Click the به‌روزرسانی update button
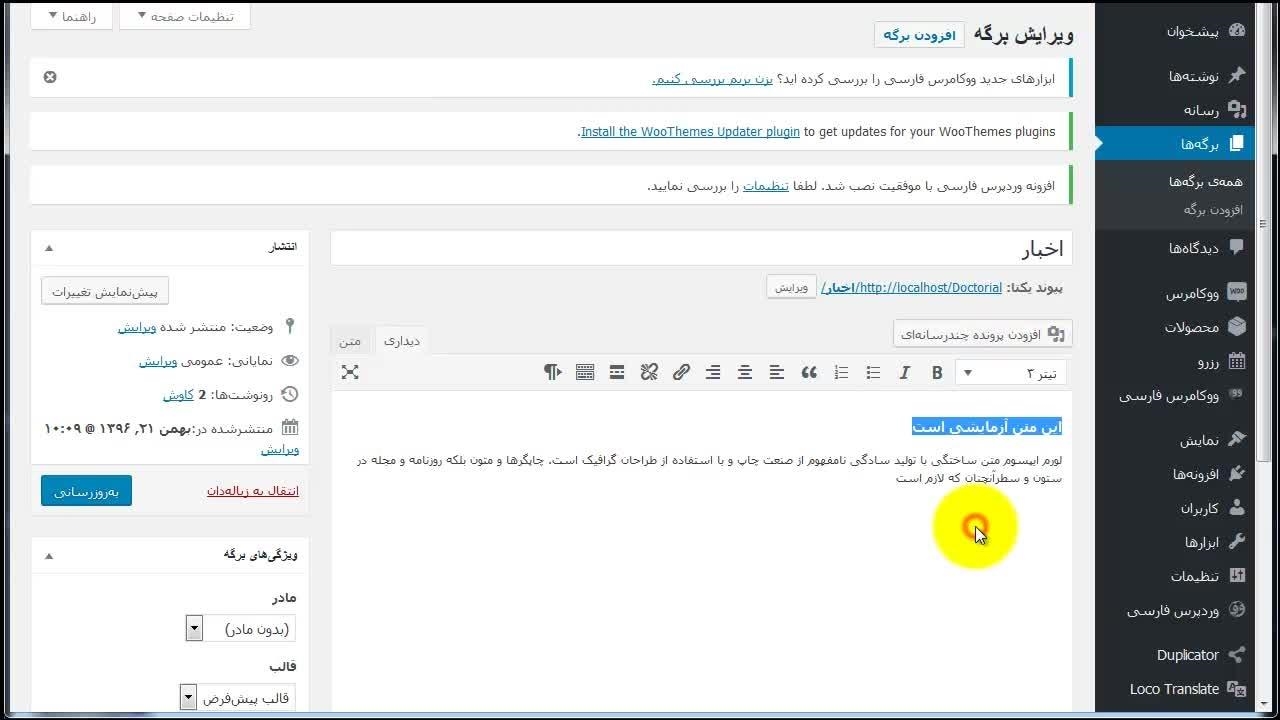The image size is (1280, 720). tap(86, 491)
